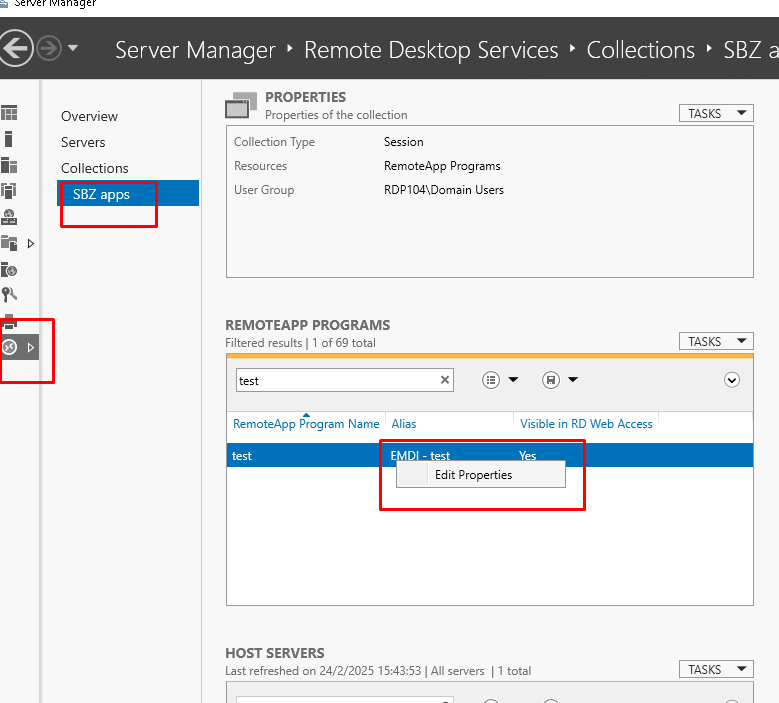Select the All Servers sidebar icon
Screen dimensions: 779x703
(9, 165)
